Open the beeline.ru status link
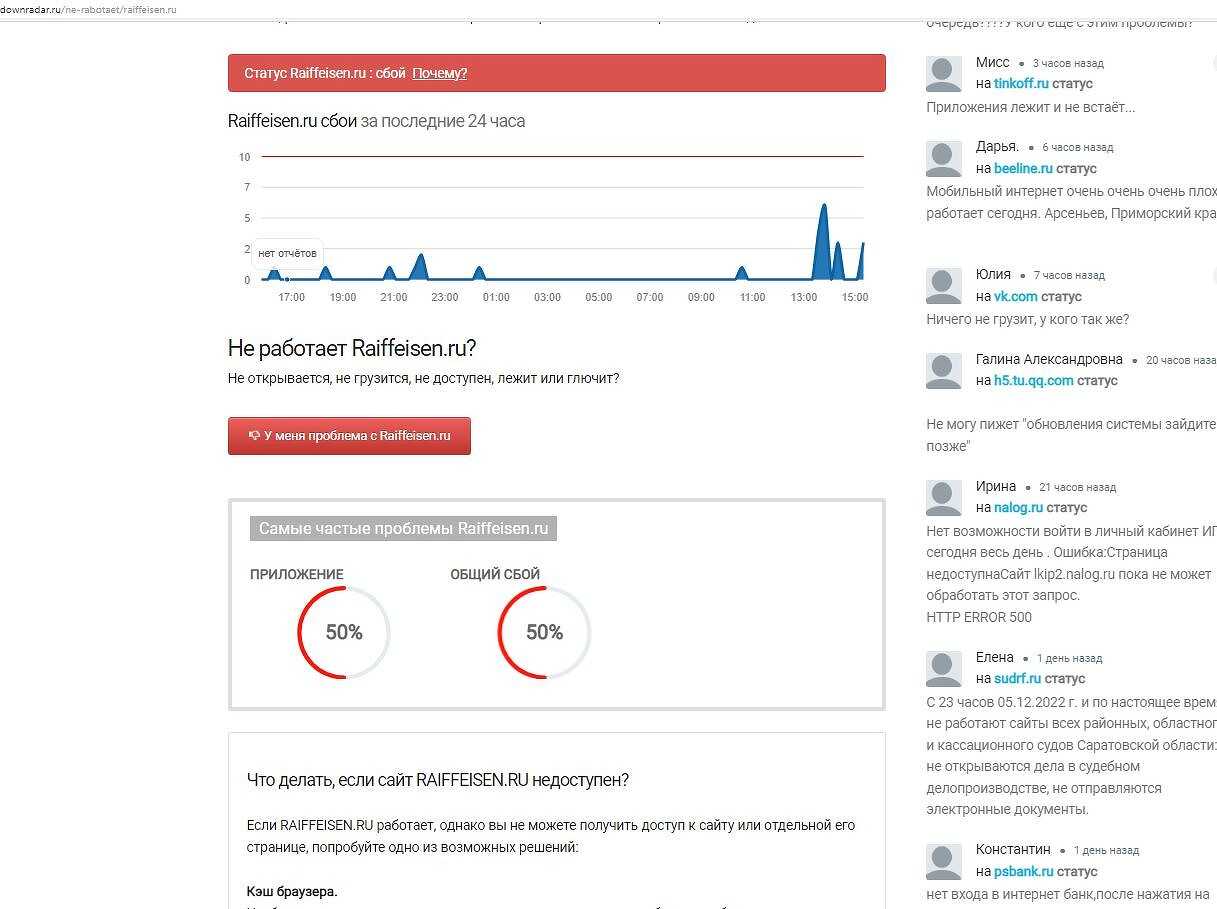1217x909 pixels. point(1023,169)
